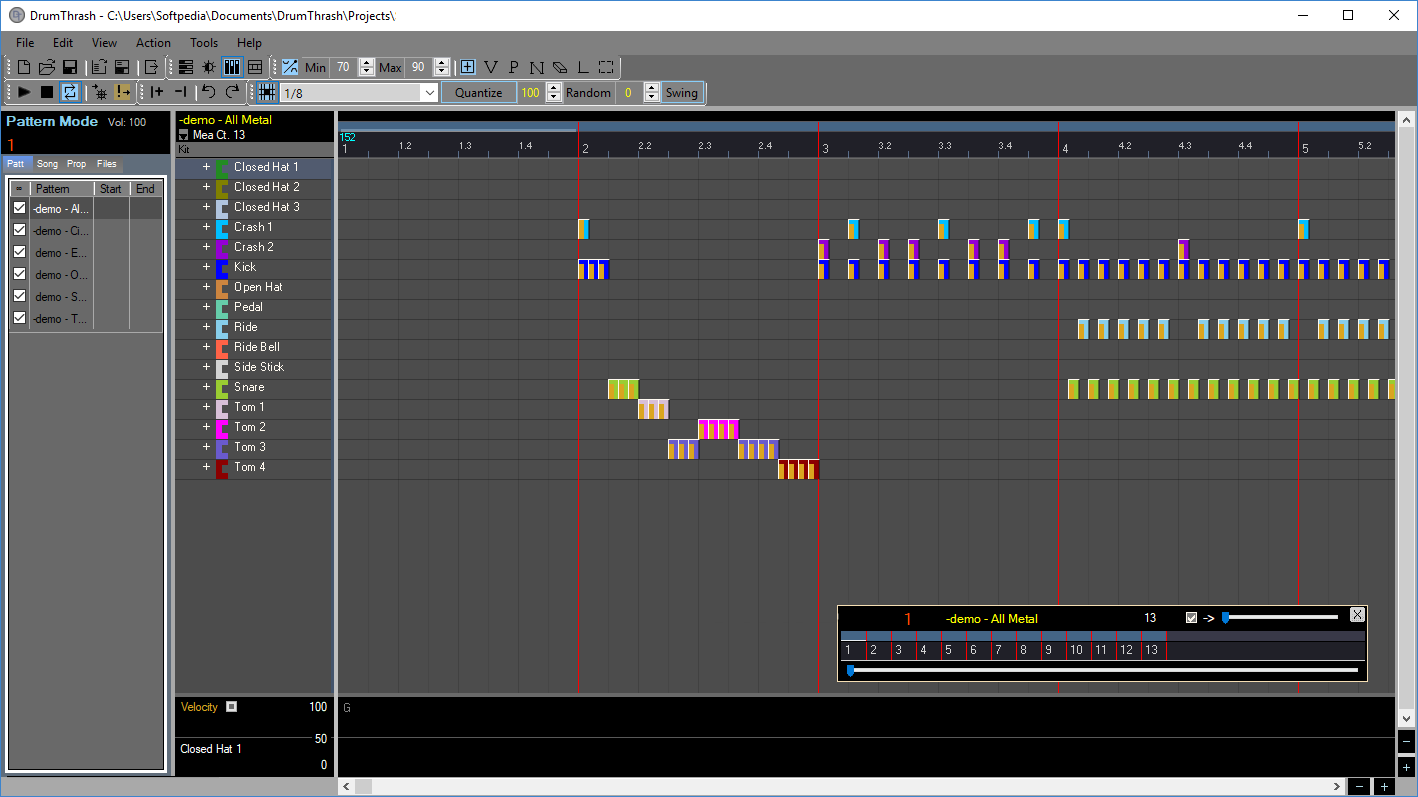Toggle the grid snap icon beside 1/8
Screen dimensions: 1418x797
(x=267, y=92)
